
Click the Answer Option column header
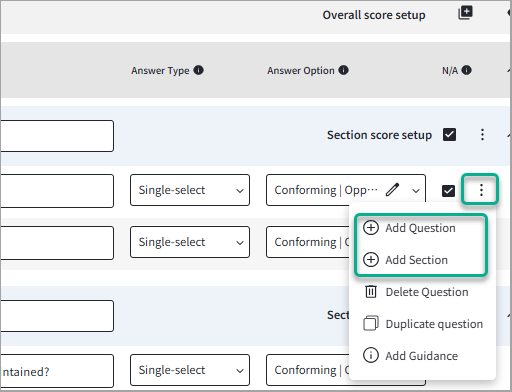[x=301, y=71]
